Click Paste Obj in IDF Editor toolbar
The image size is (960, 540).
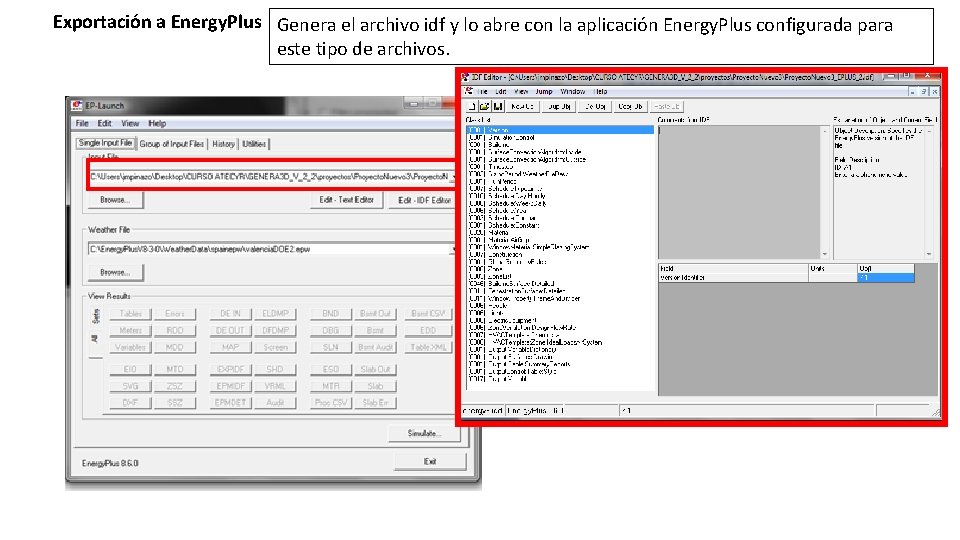666,107
